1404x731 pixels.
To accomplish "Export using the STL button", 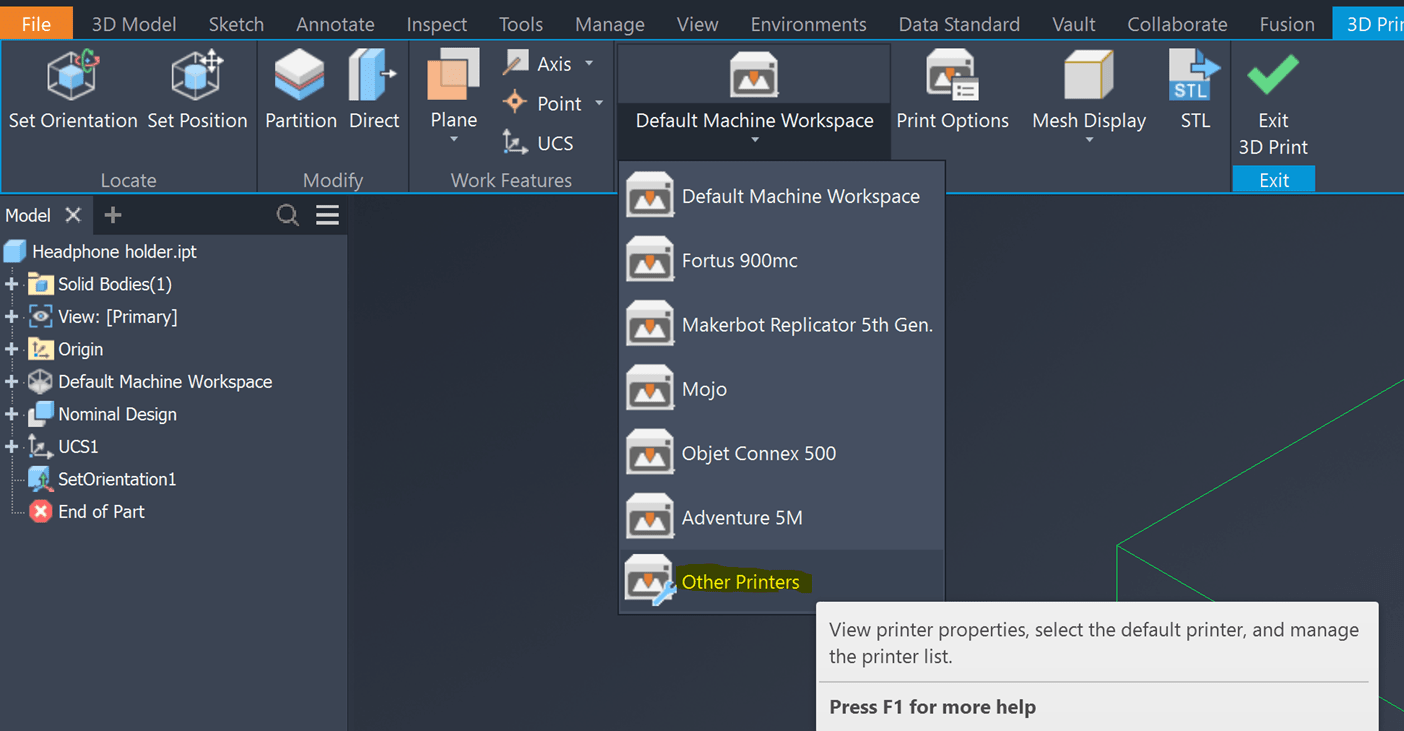I will (1195, 92).
